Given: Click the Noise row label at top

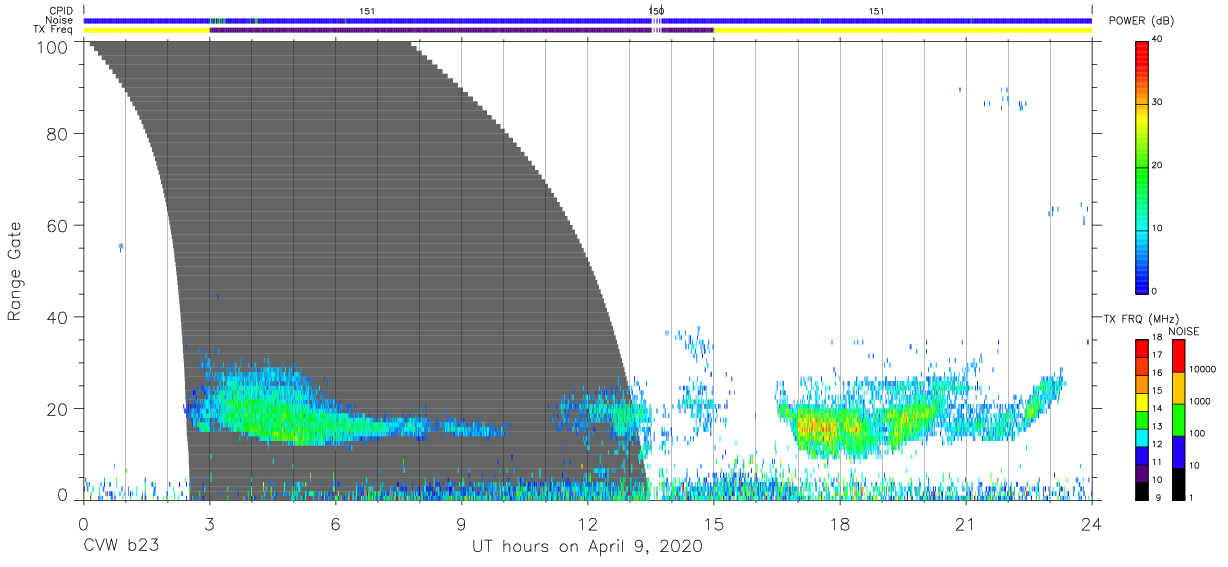Looking at the screenshot, I should pos(58,20).
